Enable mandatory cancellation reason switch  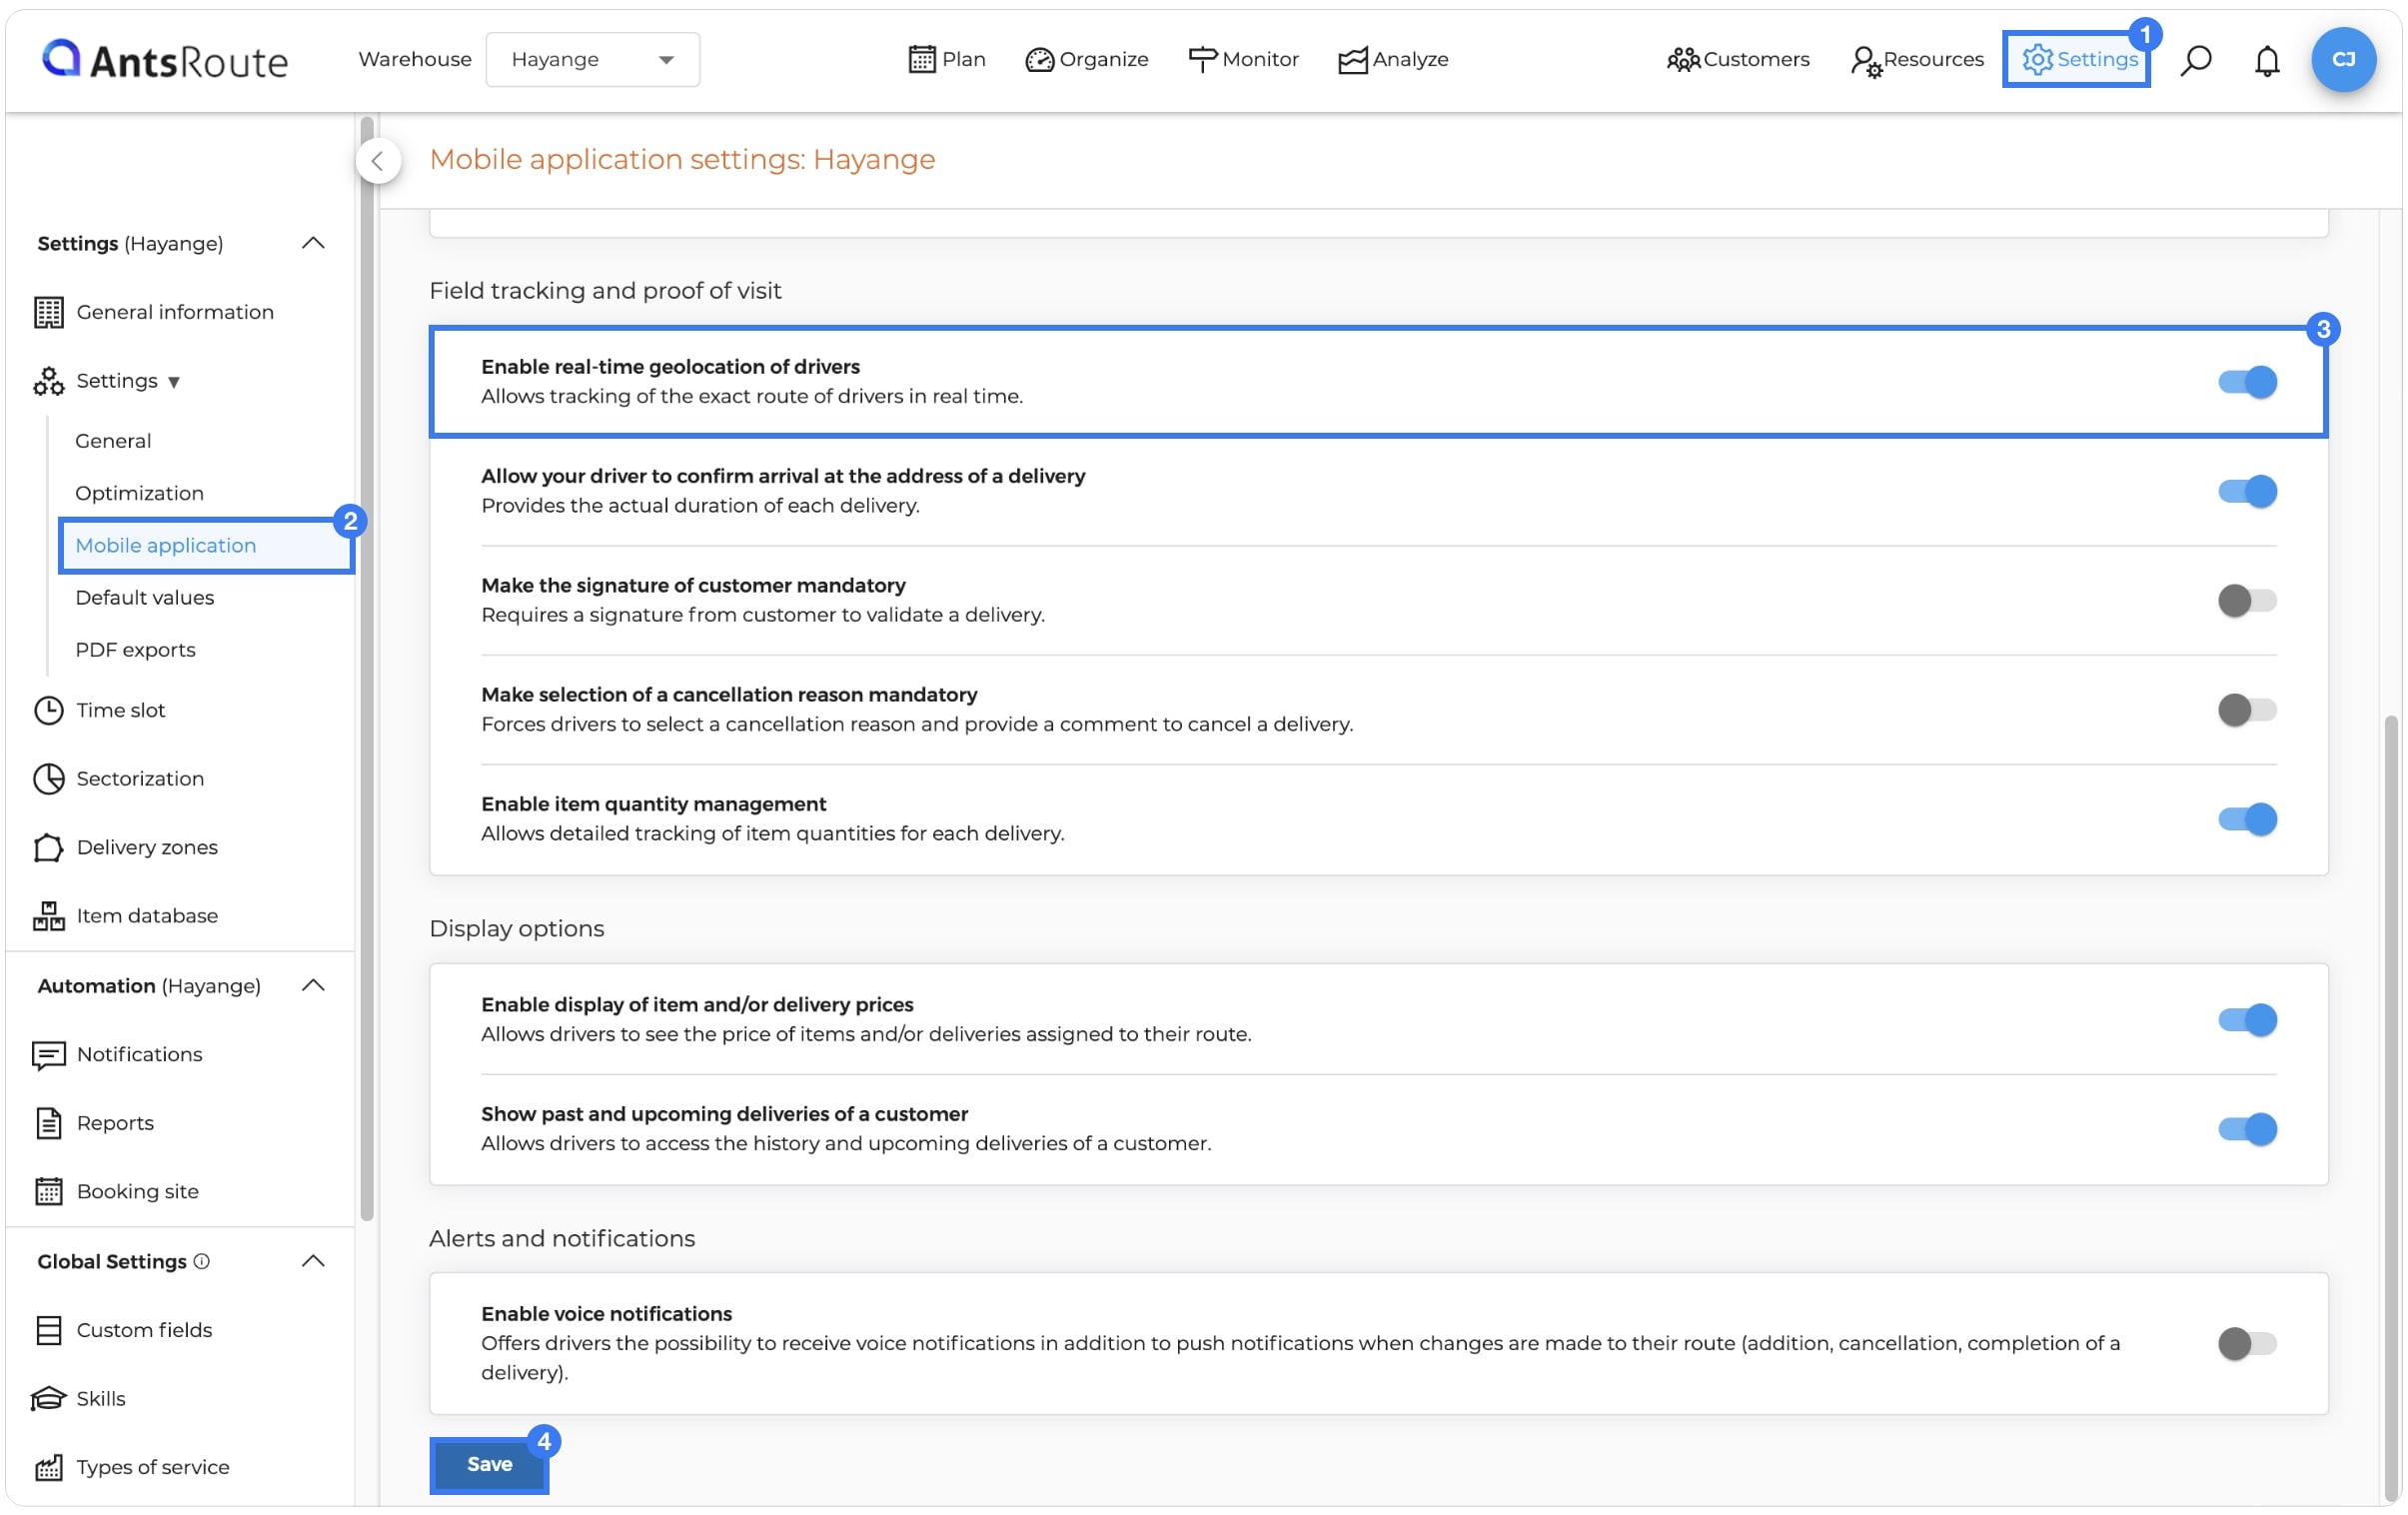(x=2246, y=710)
